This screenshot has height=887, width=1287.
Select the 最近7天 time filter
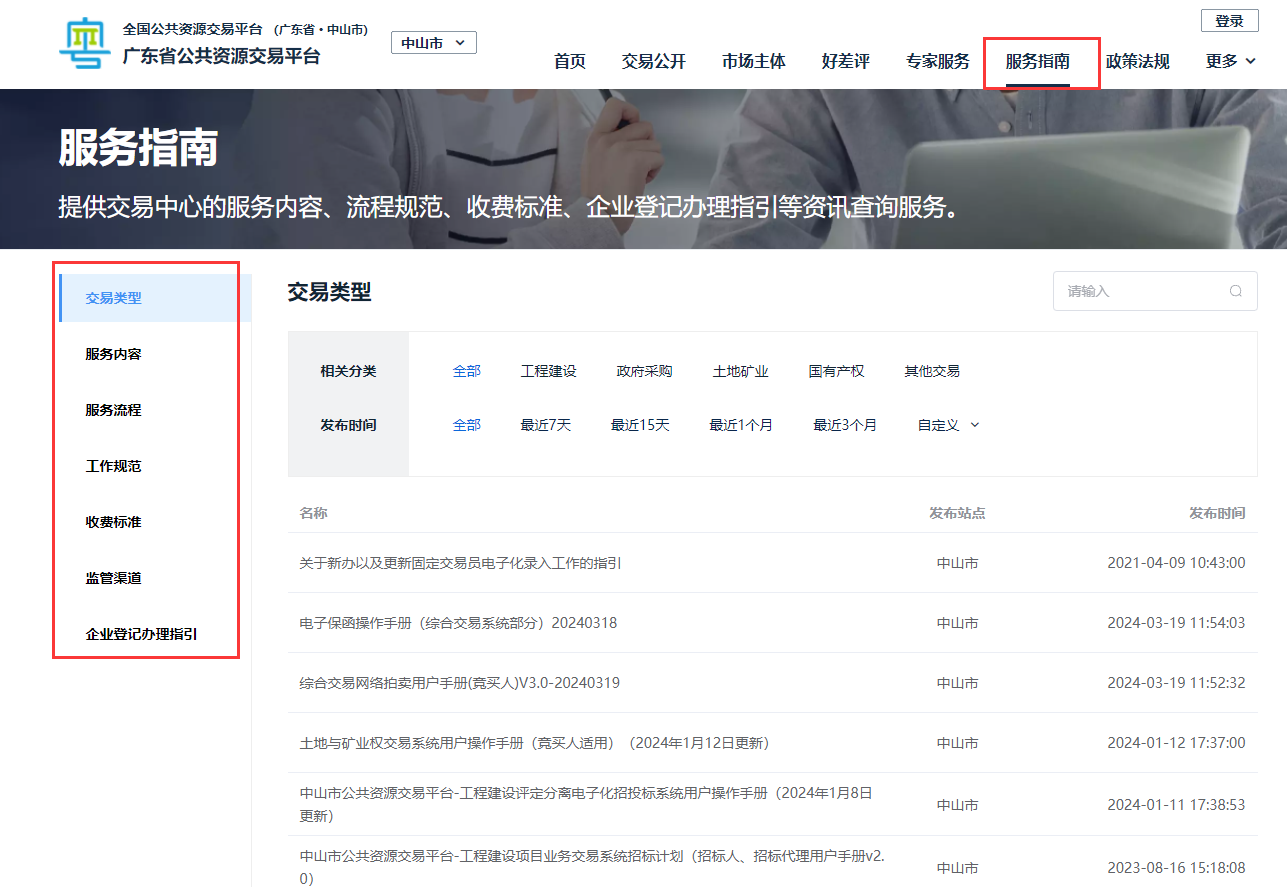click(545, 425)
